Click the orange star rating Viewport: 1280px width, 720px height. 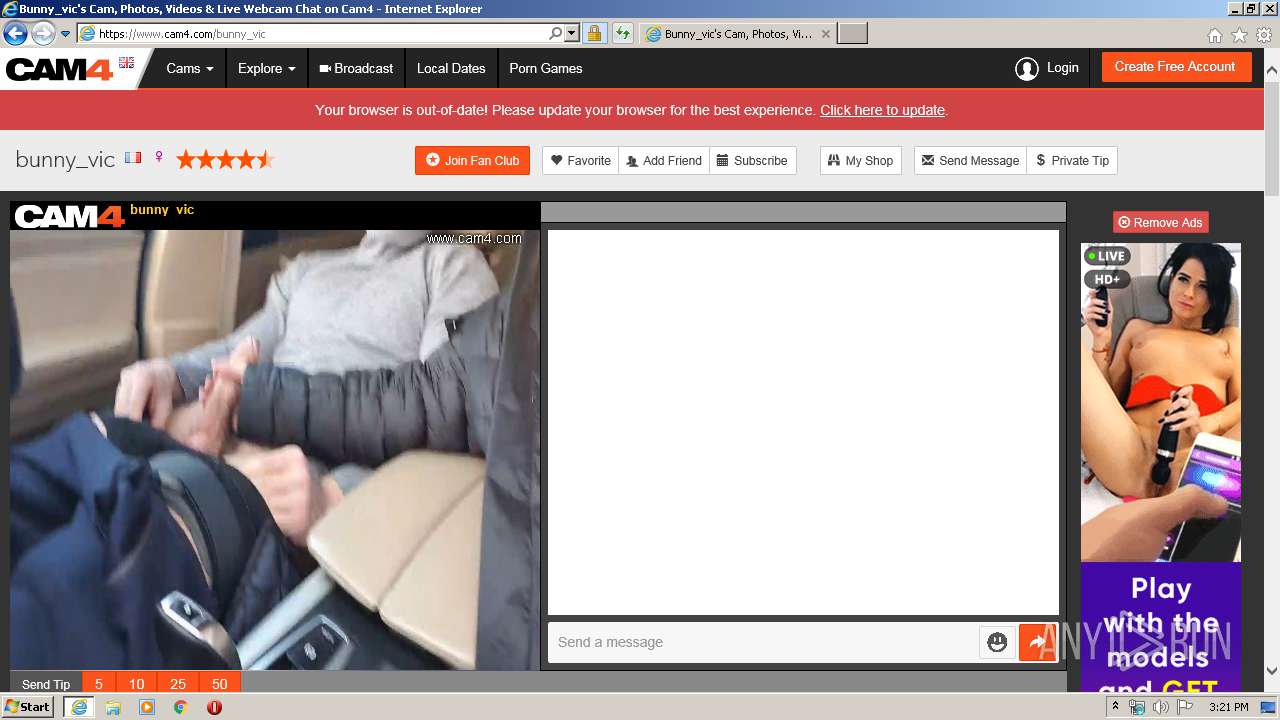tap(225, 159)
